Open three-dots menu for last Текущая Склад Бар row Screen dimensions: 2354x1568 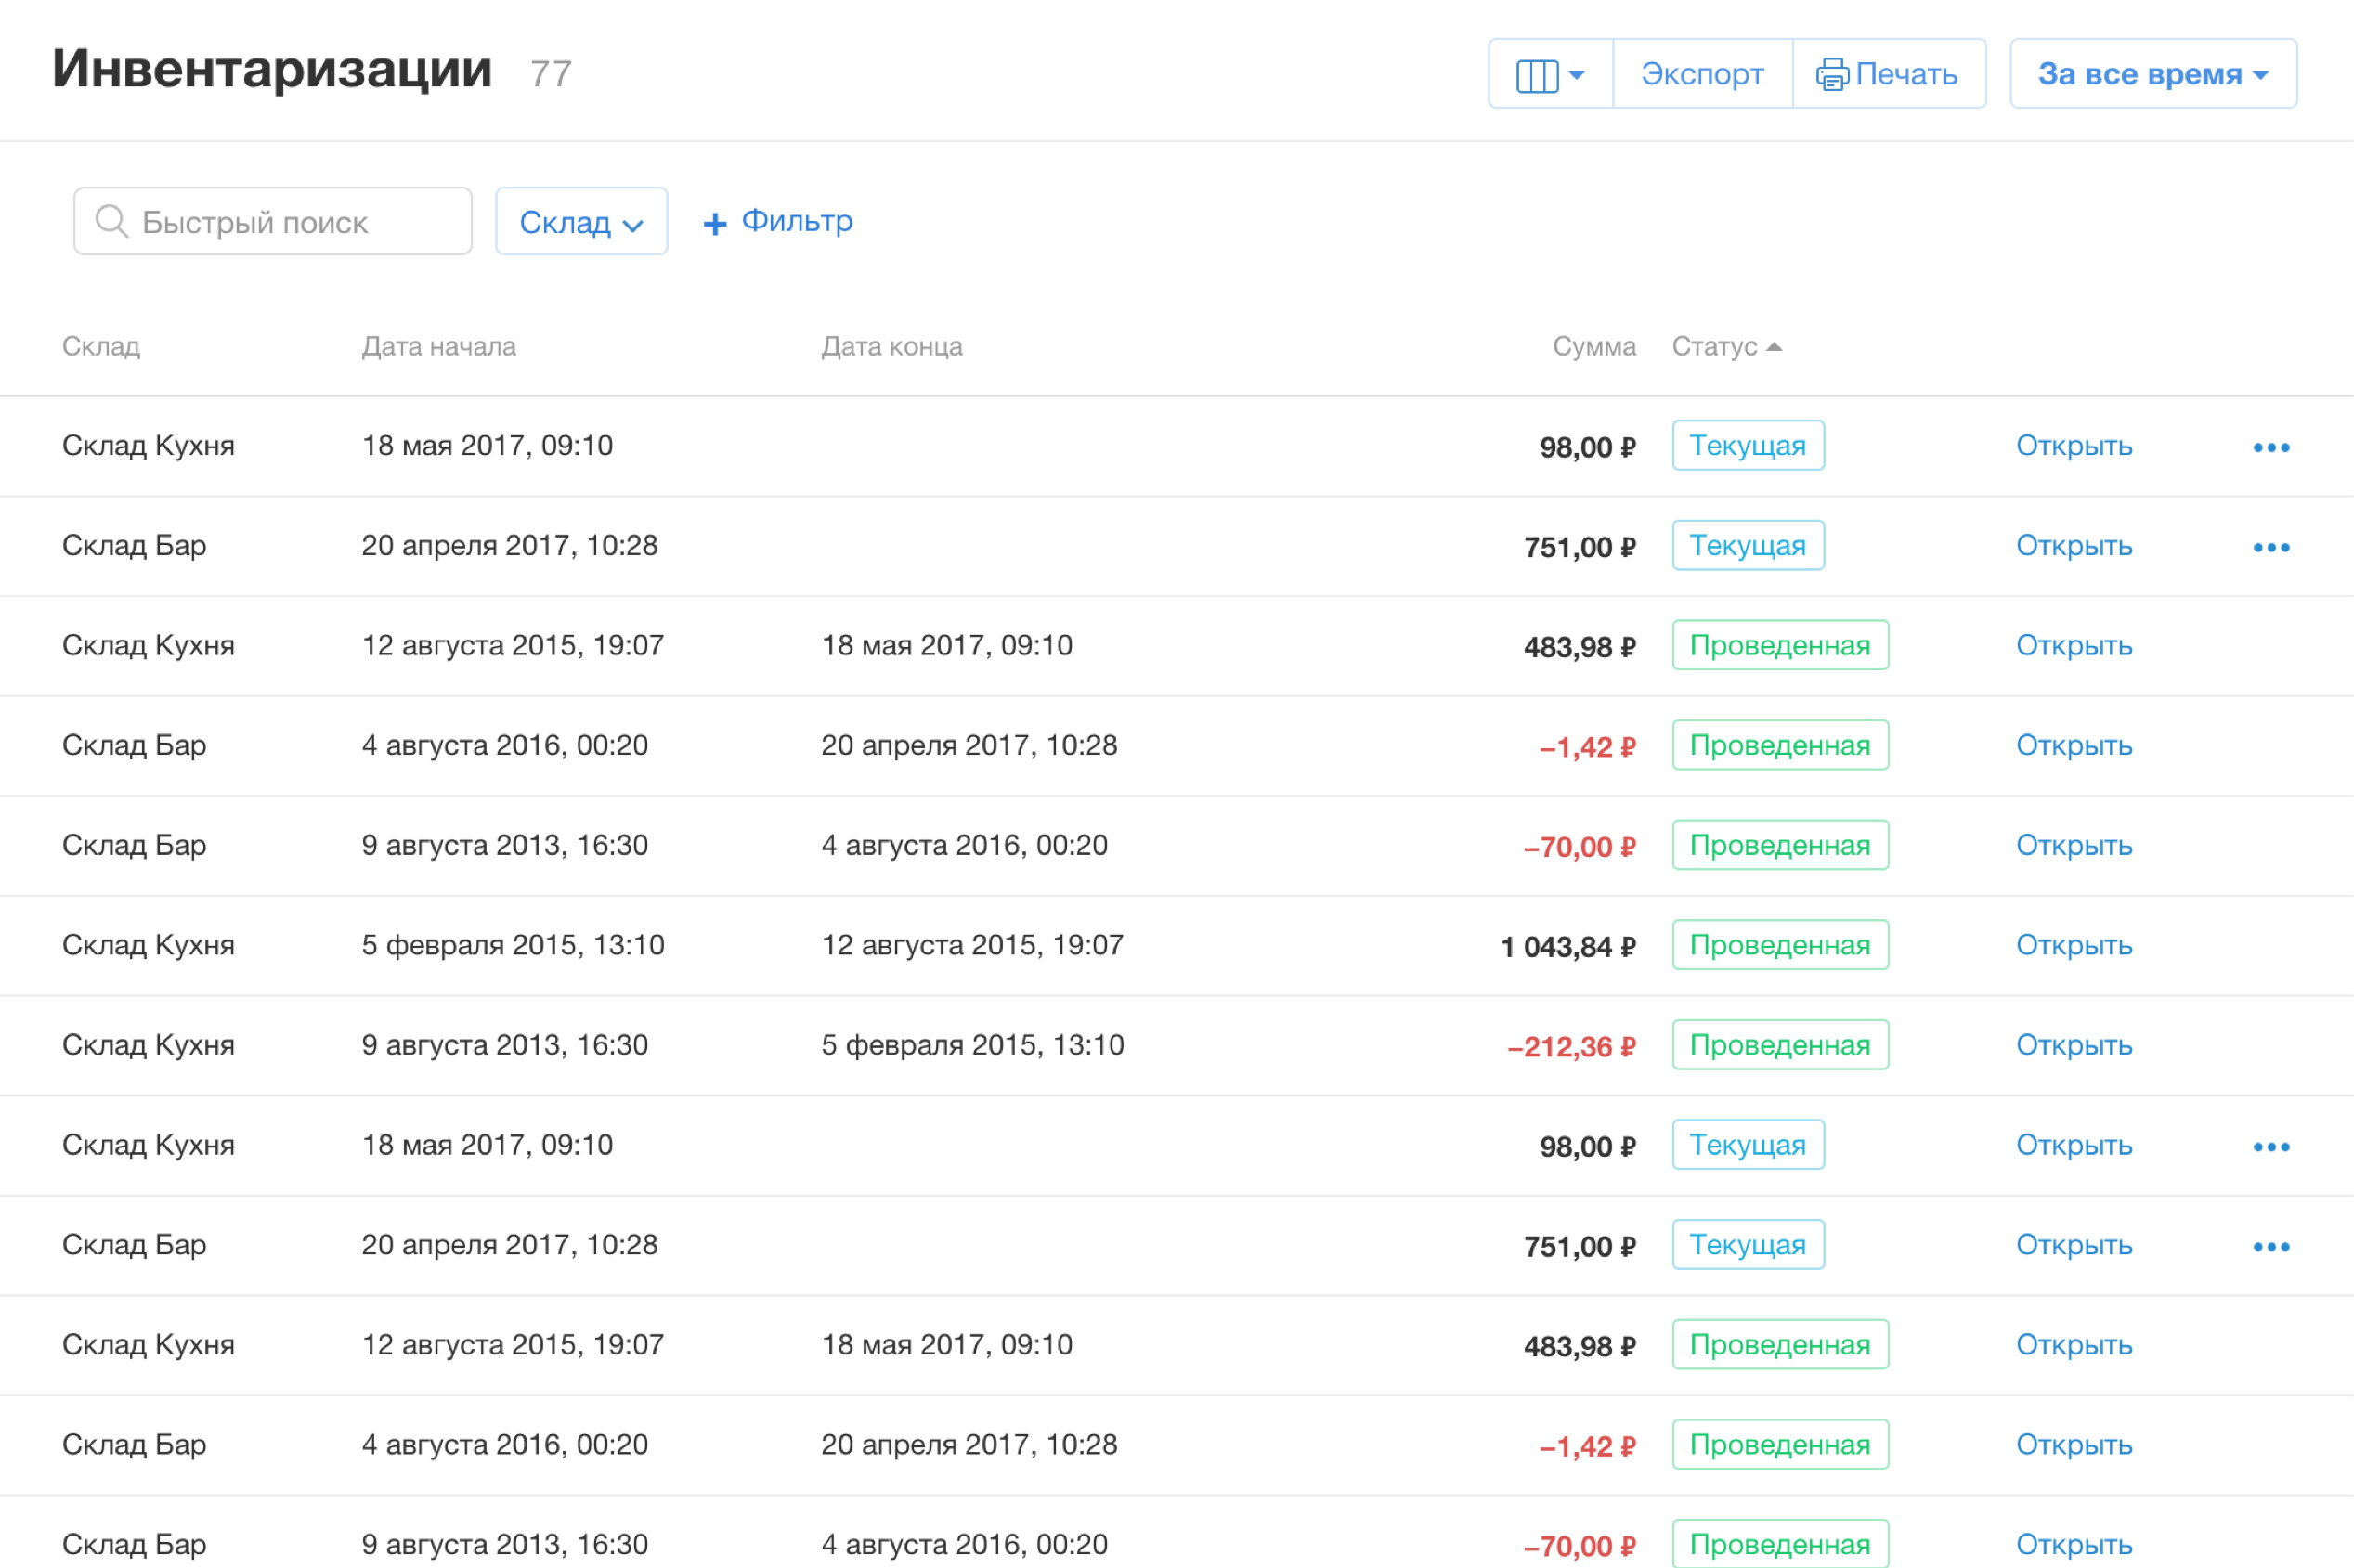tap(2270, 1246)
